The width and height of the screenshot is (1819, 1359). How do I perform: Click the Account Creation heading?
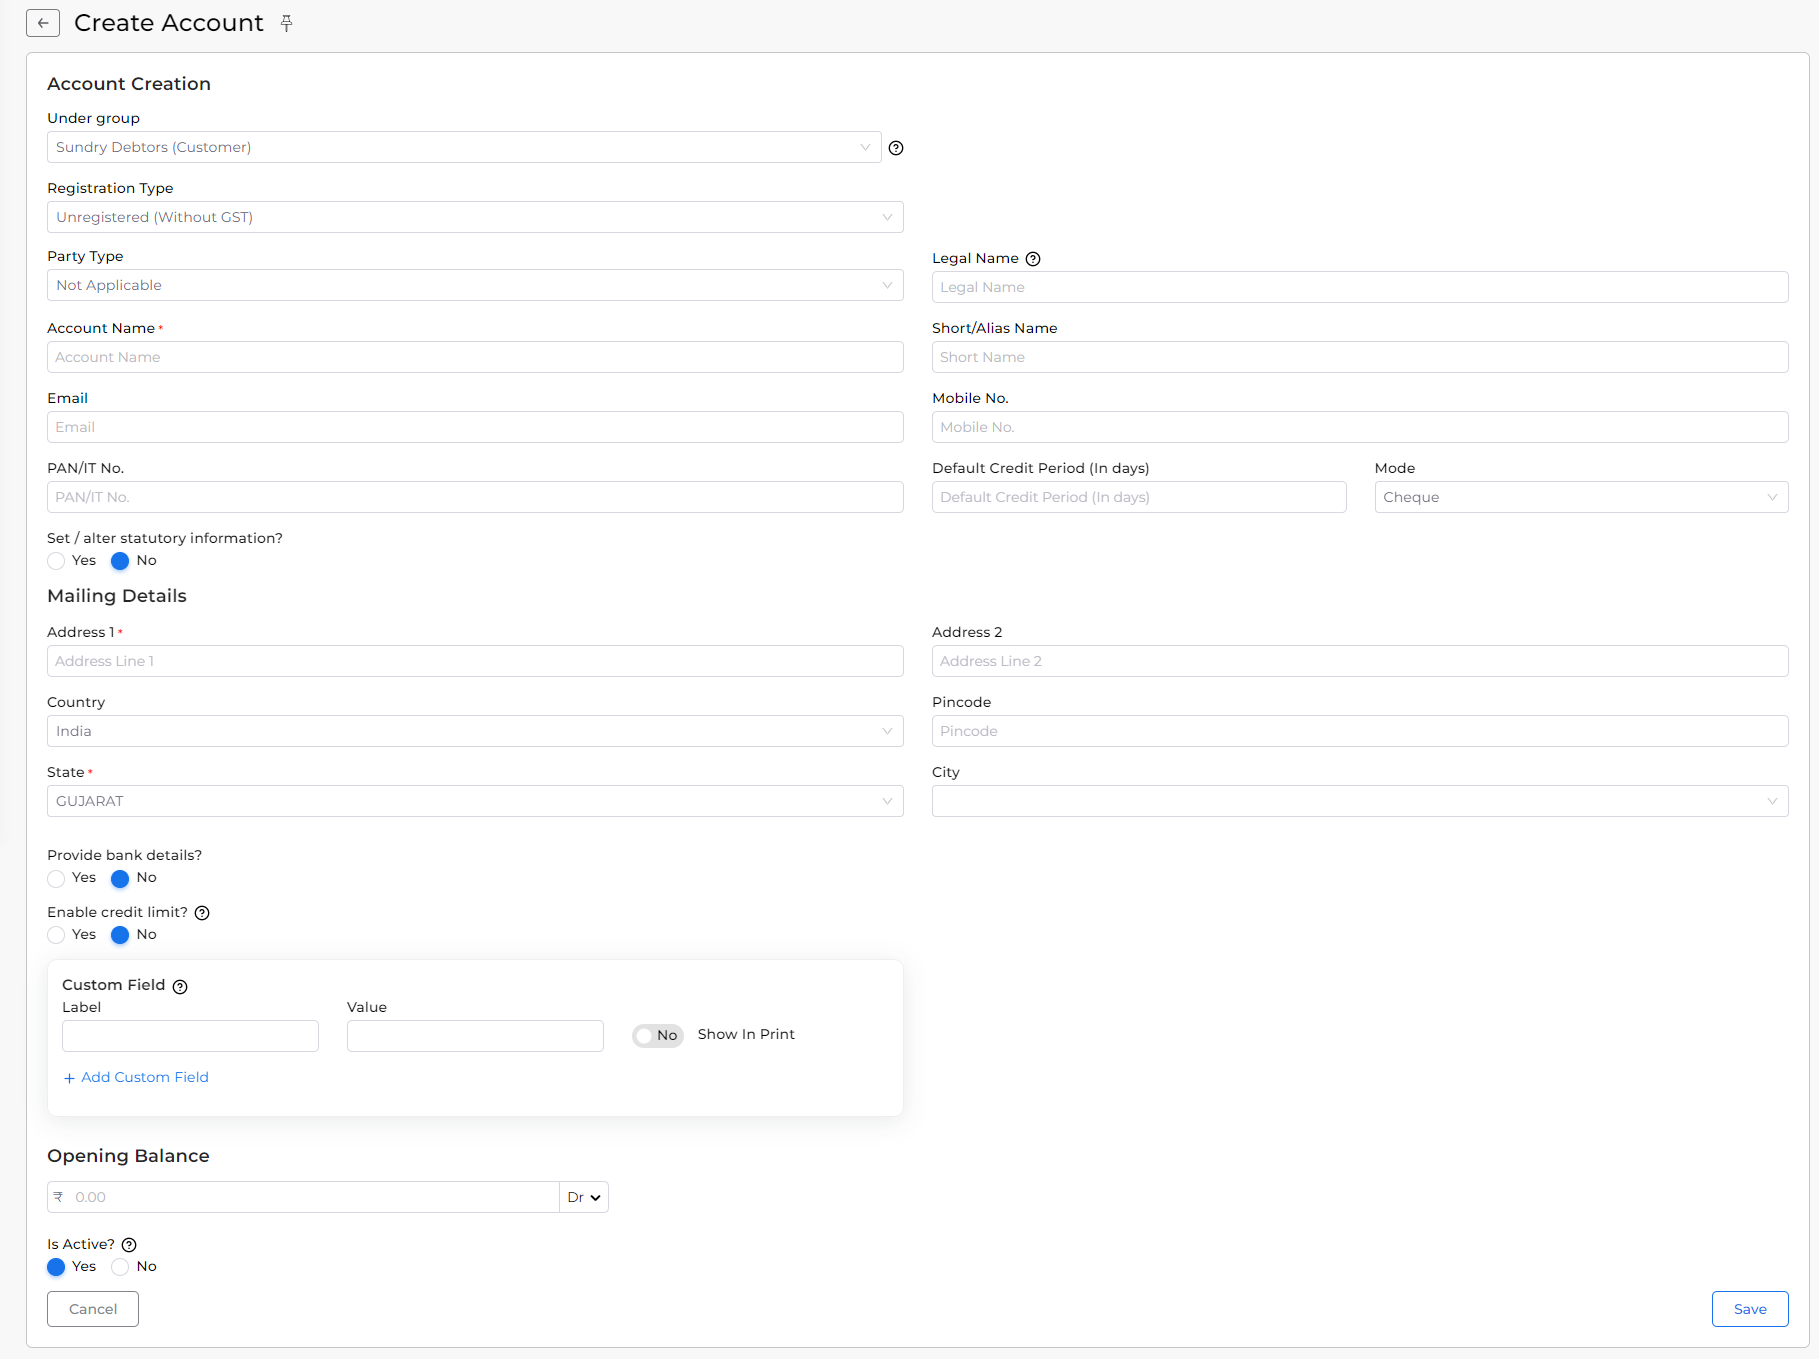click(129, 84)
